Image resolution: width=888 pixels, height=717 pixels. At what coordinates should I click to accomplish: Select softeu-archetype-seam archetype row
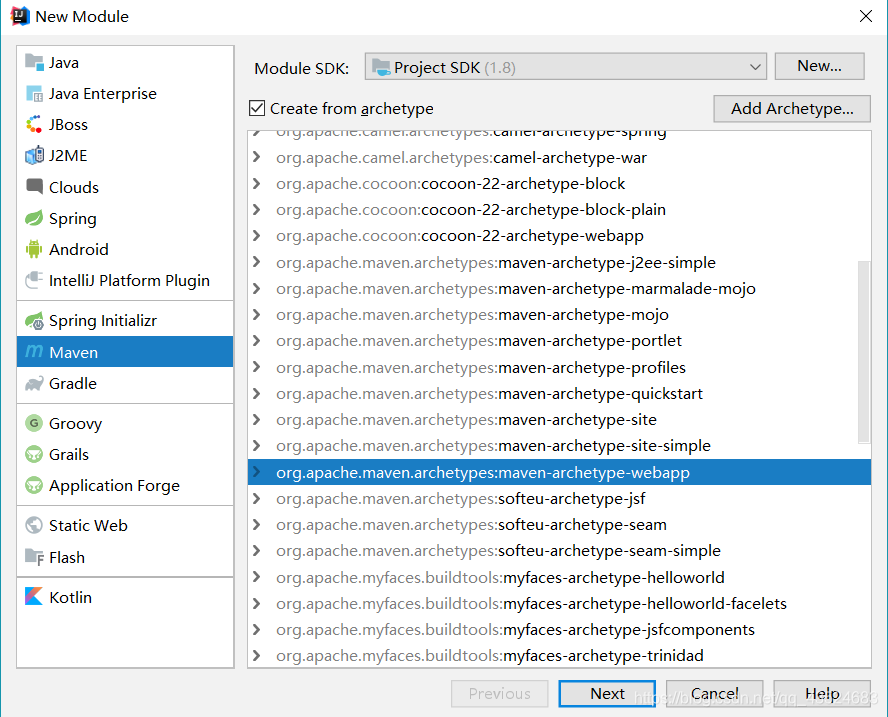point(559,524)
